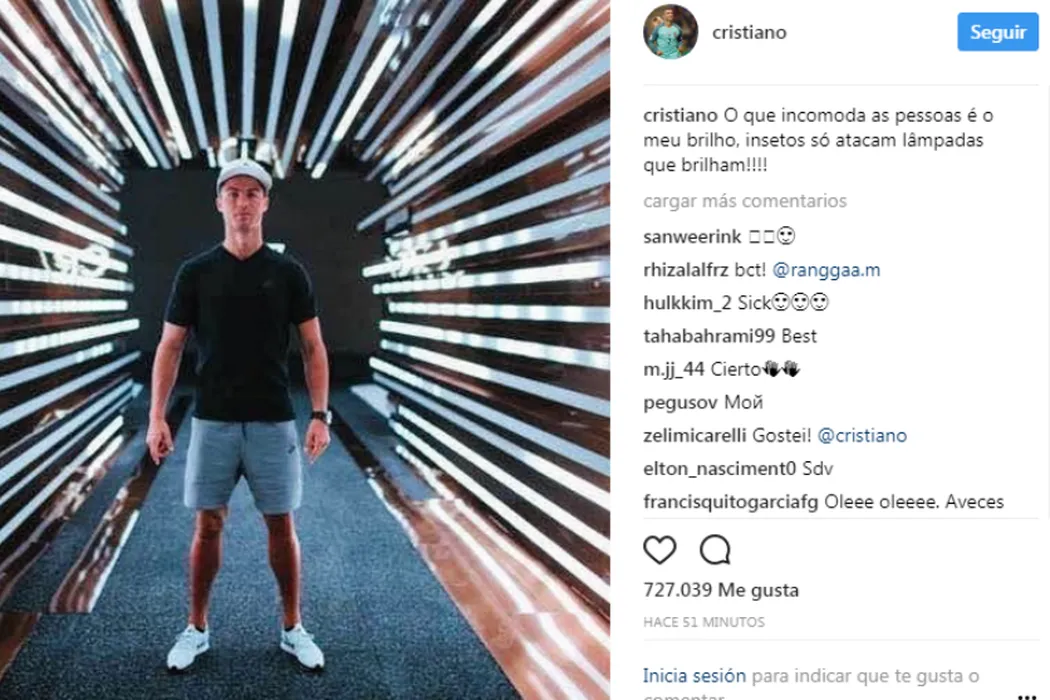Open cristiano username in post header
The height and width of the screenshot is (700, 1050).
[x=749, y=32]
